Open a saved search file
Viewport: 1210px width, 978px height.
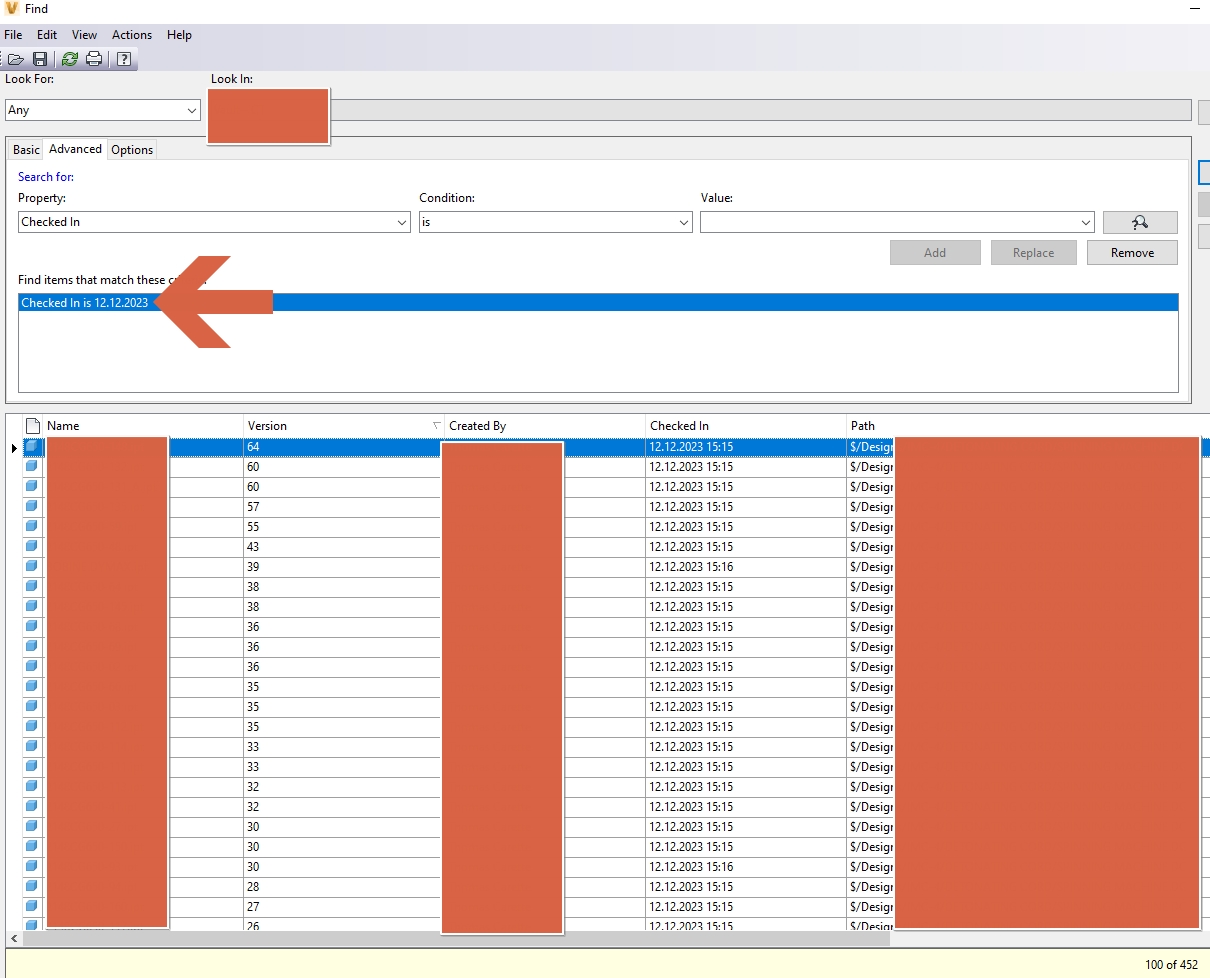[16, 59]
